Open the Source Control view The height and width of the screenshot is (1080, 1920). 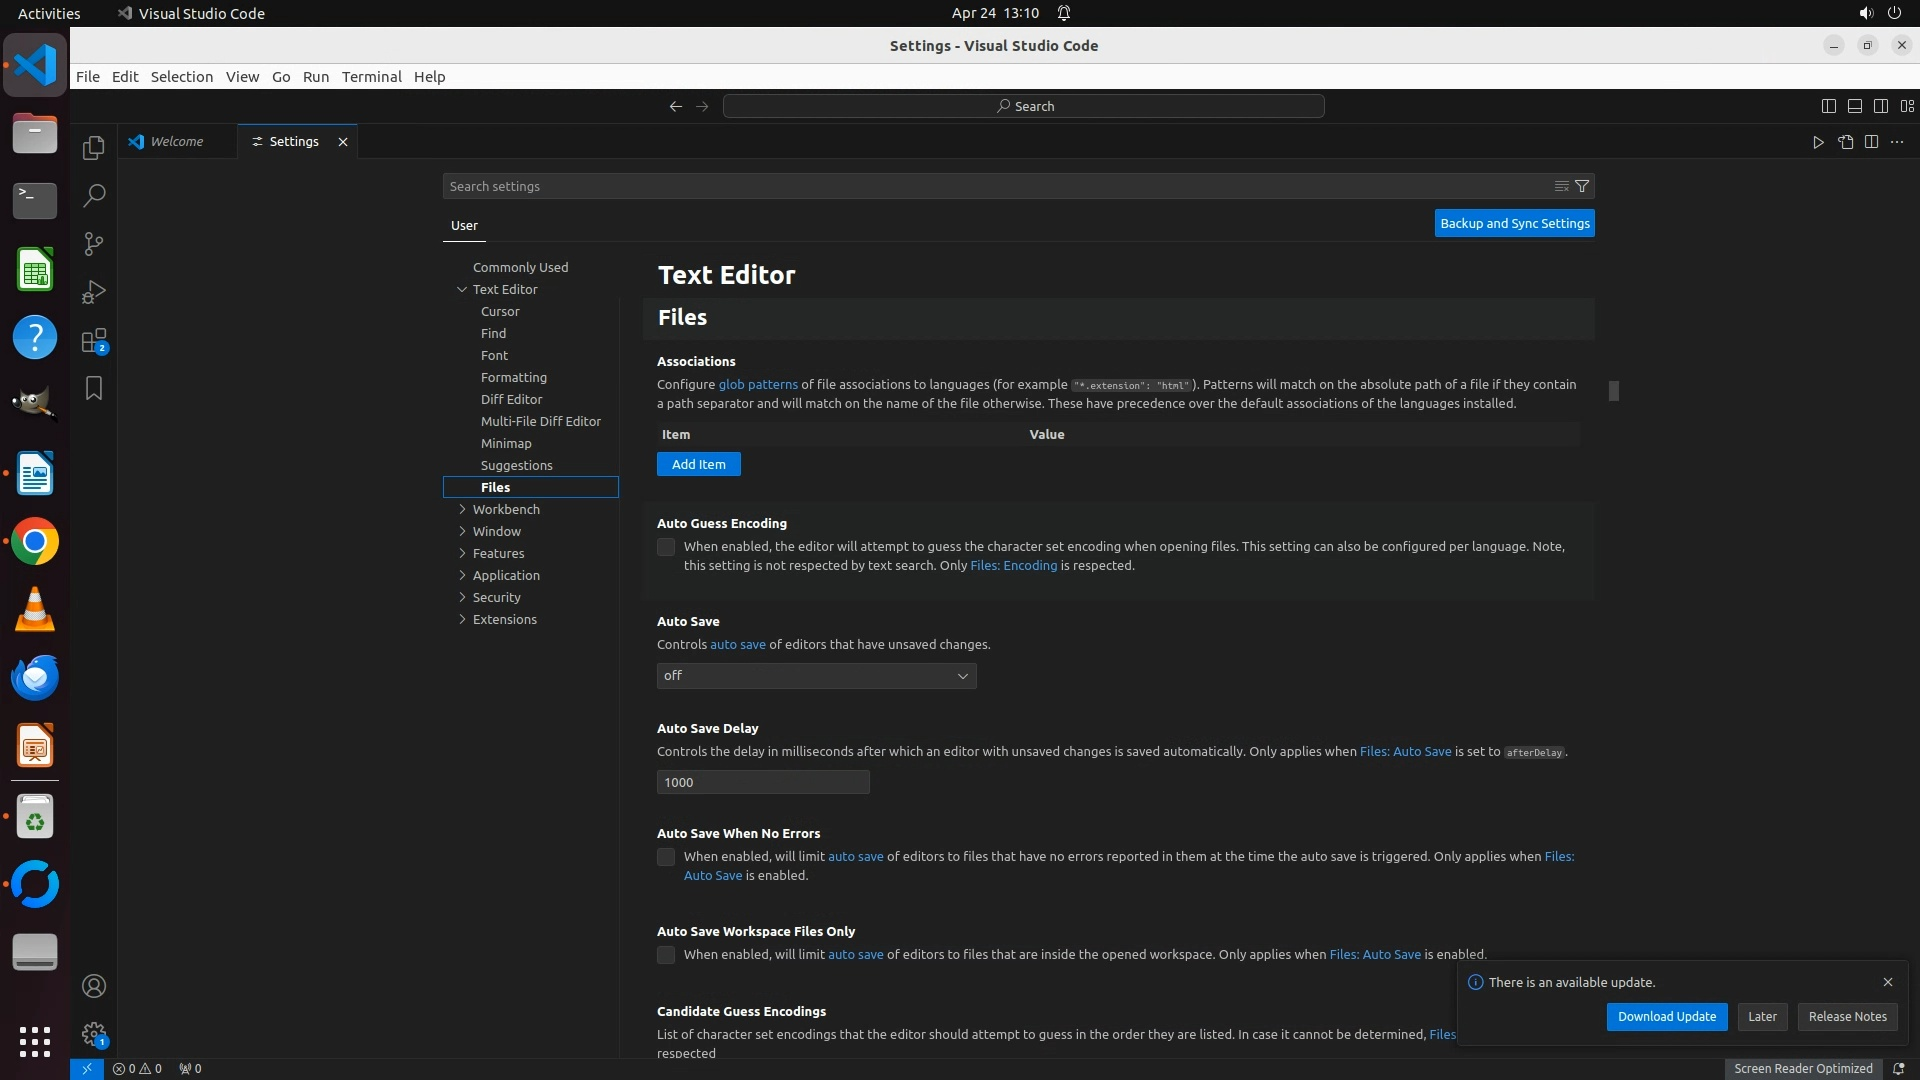[x=94, y=244]
